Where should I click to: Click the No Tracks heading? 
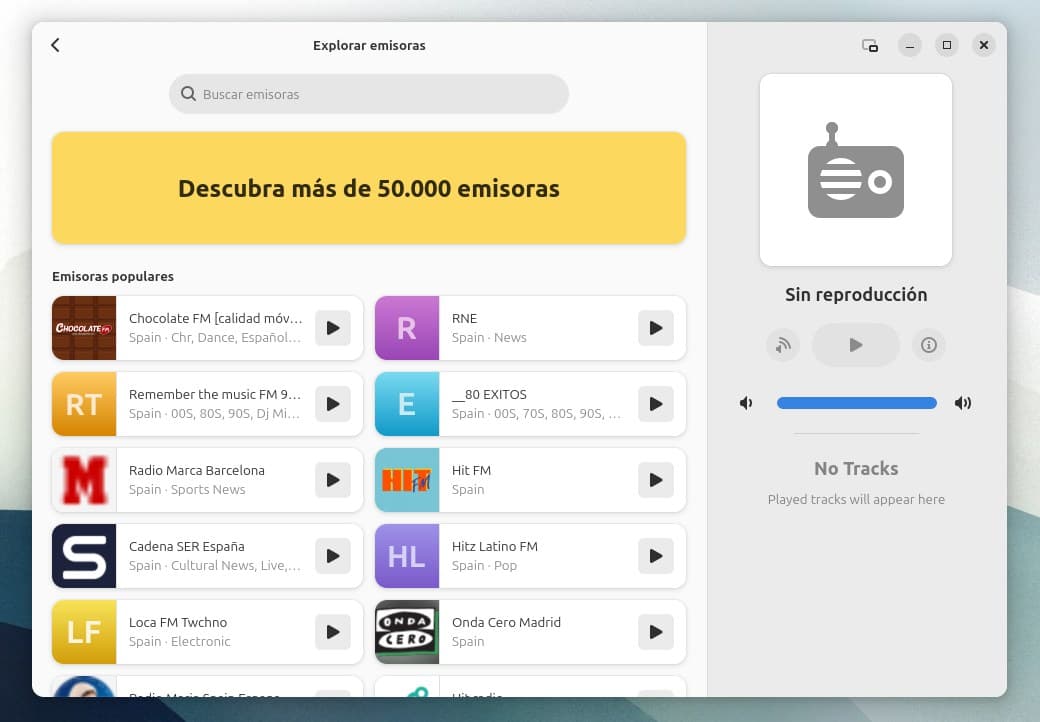(856, 469)
